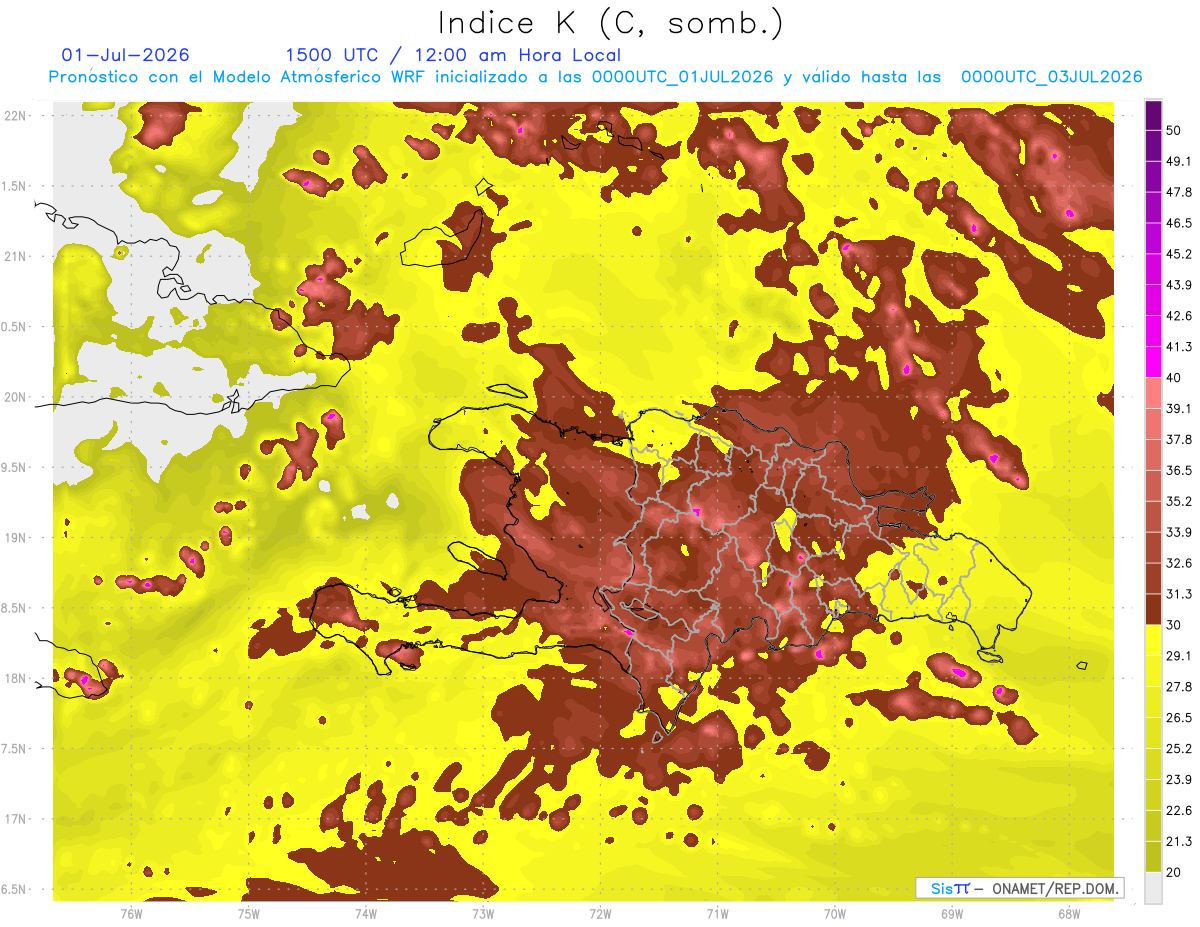This screenshot has width=1200, height=927.
Task: Click the "22.6" legend value
Action: [1178, 811]
